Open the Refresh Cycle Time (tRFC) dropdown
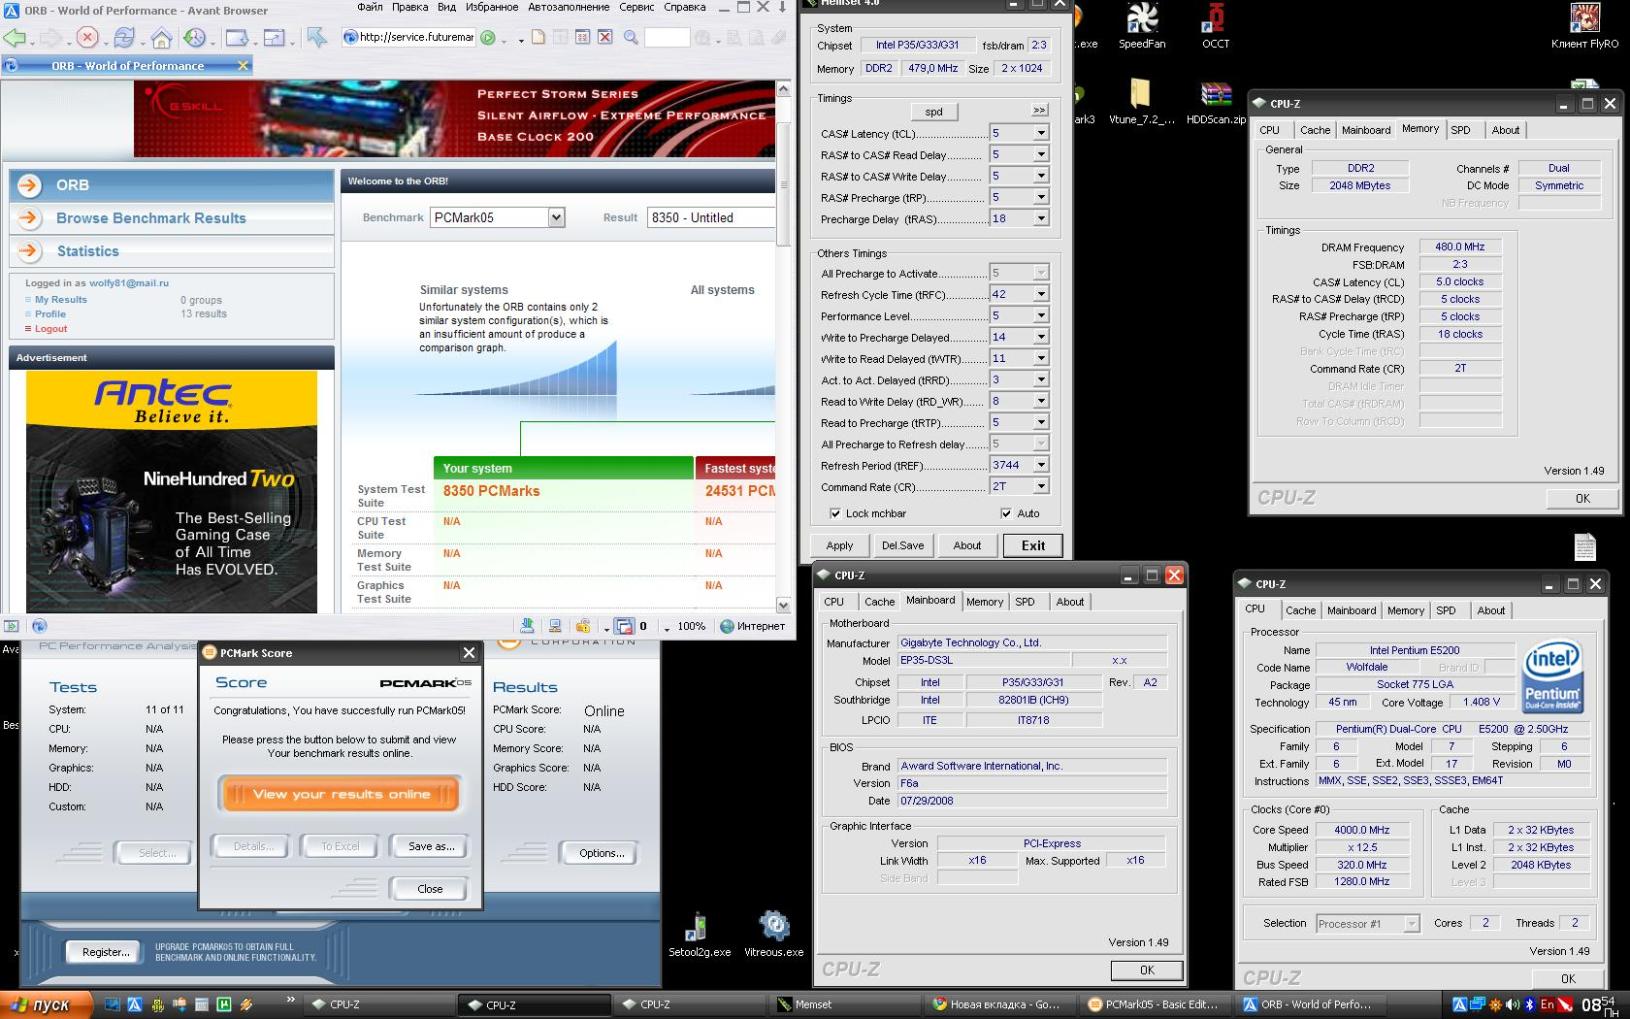The height and width of the screenshot is (1019, 1630). [1040, 295]
